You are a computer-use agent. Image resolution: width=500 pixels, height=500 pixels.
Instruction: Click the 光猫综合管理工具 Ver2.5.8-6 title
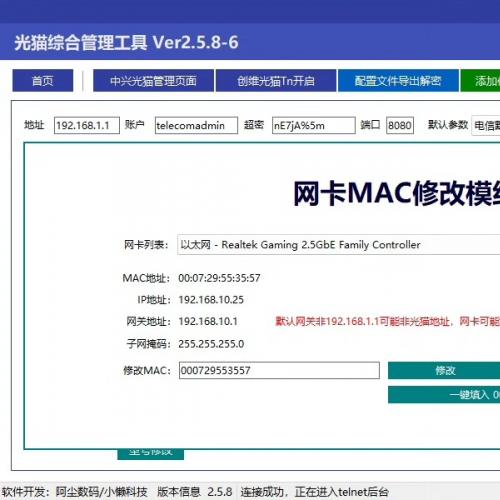(x=126, y=43)
